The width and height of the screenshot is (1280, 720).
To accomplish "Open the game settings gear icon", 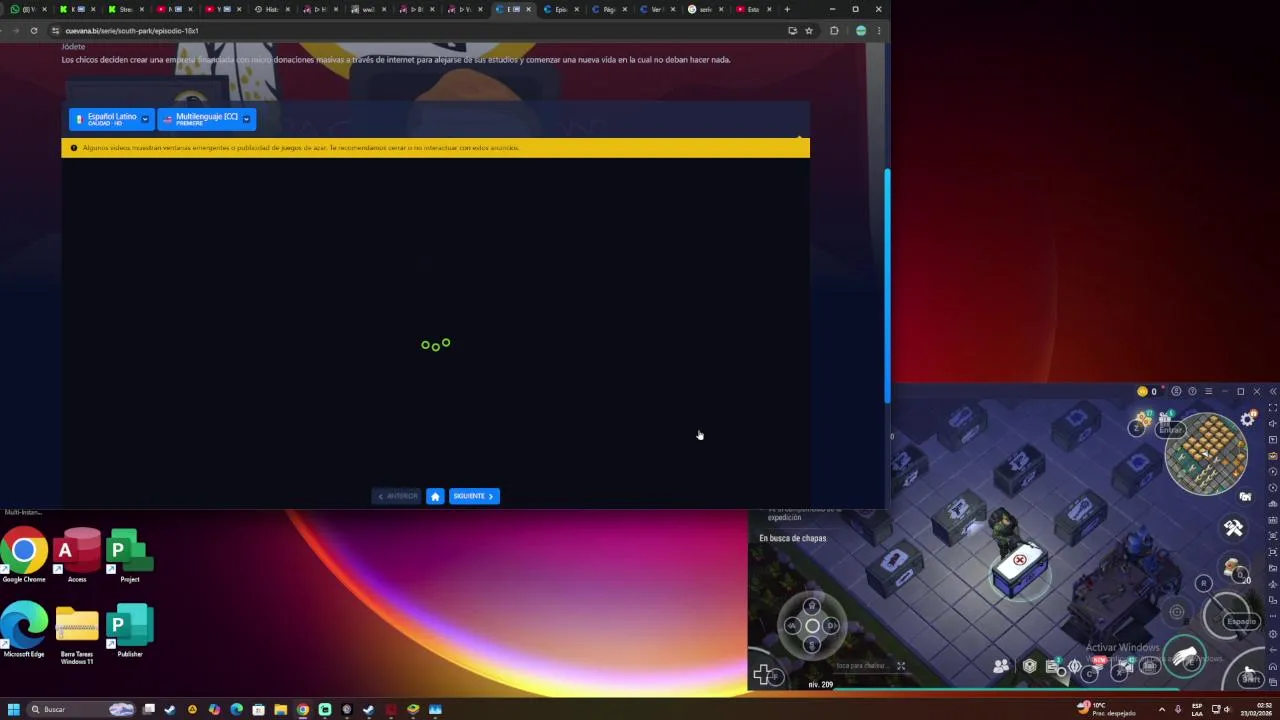I will [x=1248, y=419].
